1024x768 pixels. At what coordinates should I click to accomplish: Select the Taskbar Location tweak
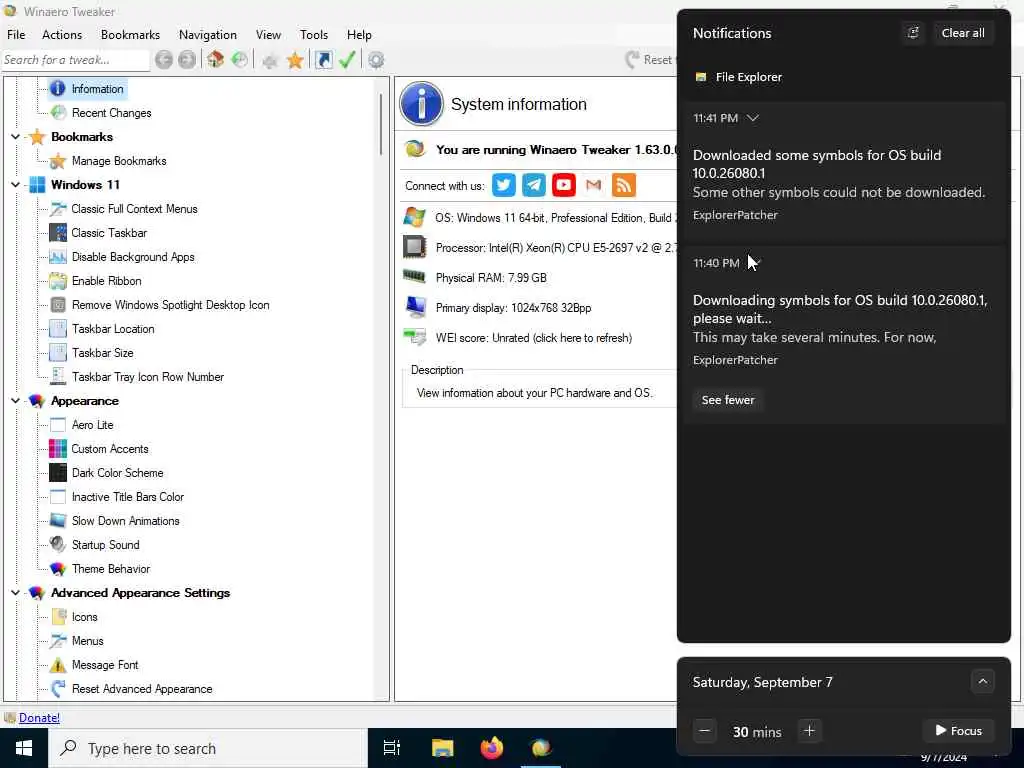tap(113, 329)
